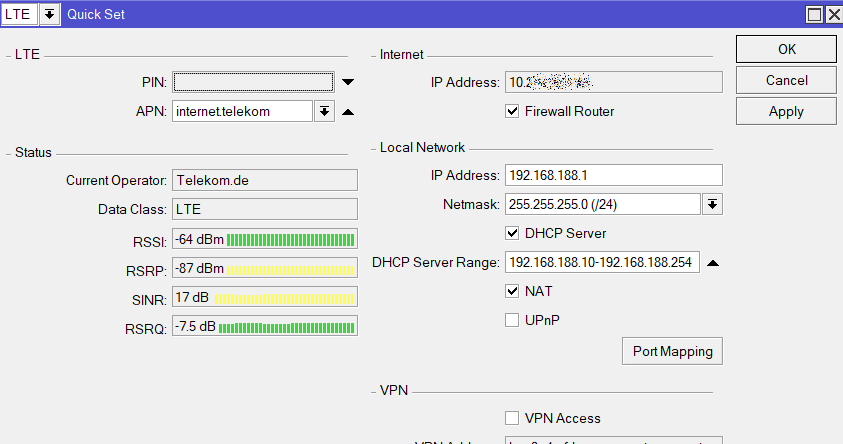Edit the DHCP Server Range field
This screenshot has width=843, height=444.
coord(602,262)
